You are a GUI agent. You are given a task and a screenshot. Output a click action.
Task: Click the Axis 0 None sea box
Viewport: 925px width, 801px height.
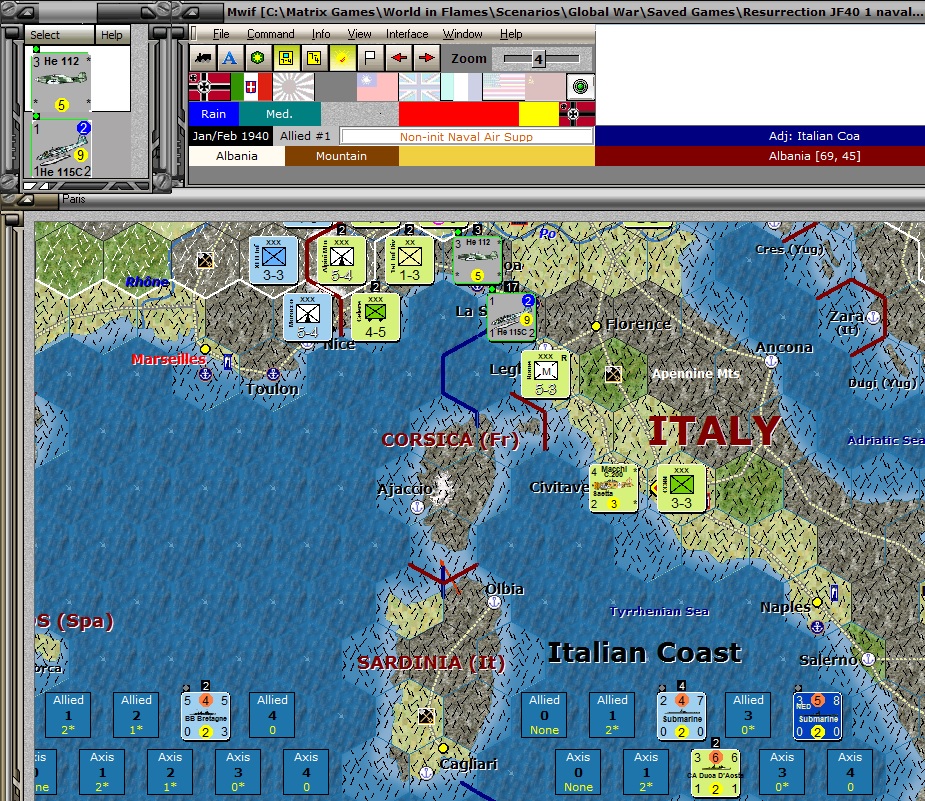[x=578, y=772]
